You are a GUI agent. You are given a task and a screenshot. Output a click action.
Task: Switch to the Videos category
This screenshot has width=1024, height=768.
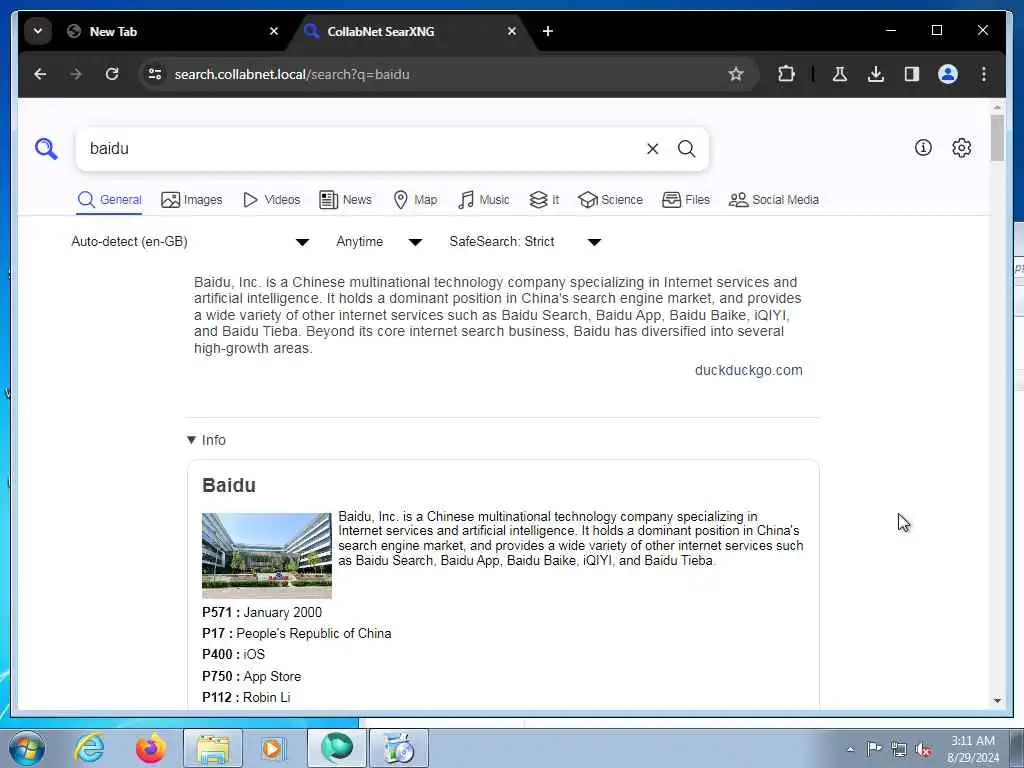[x=272, y=200]
